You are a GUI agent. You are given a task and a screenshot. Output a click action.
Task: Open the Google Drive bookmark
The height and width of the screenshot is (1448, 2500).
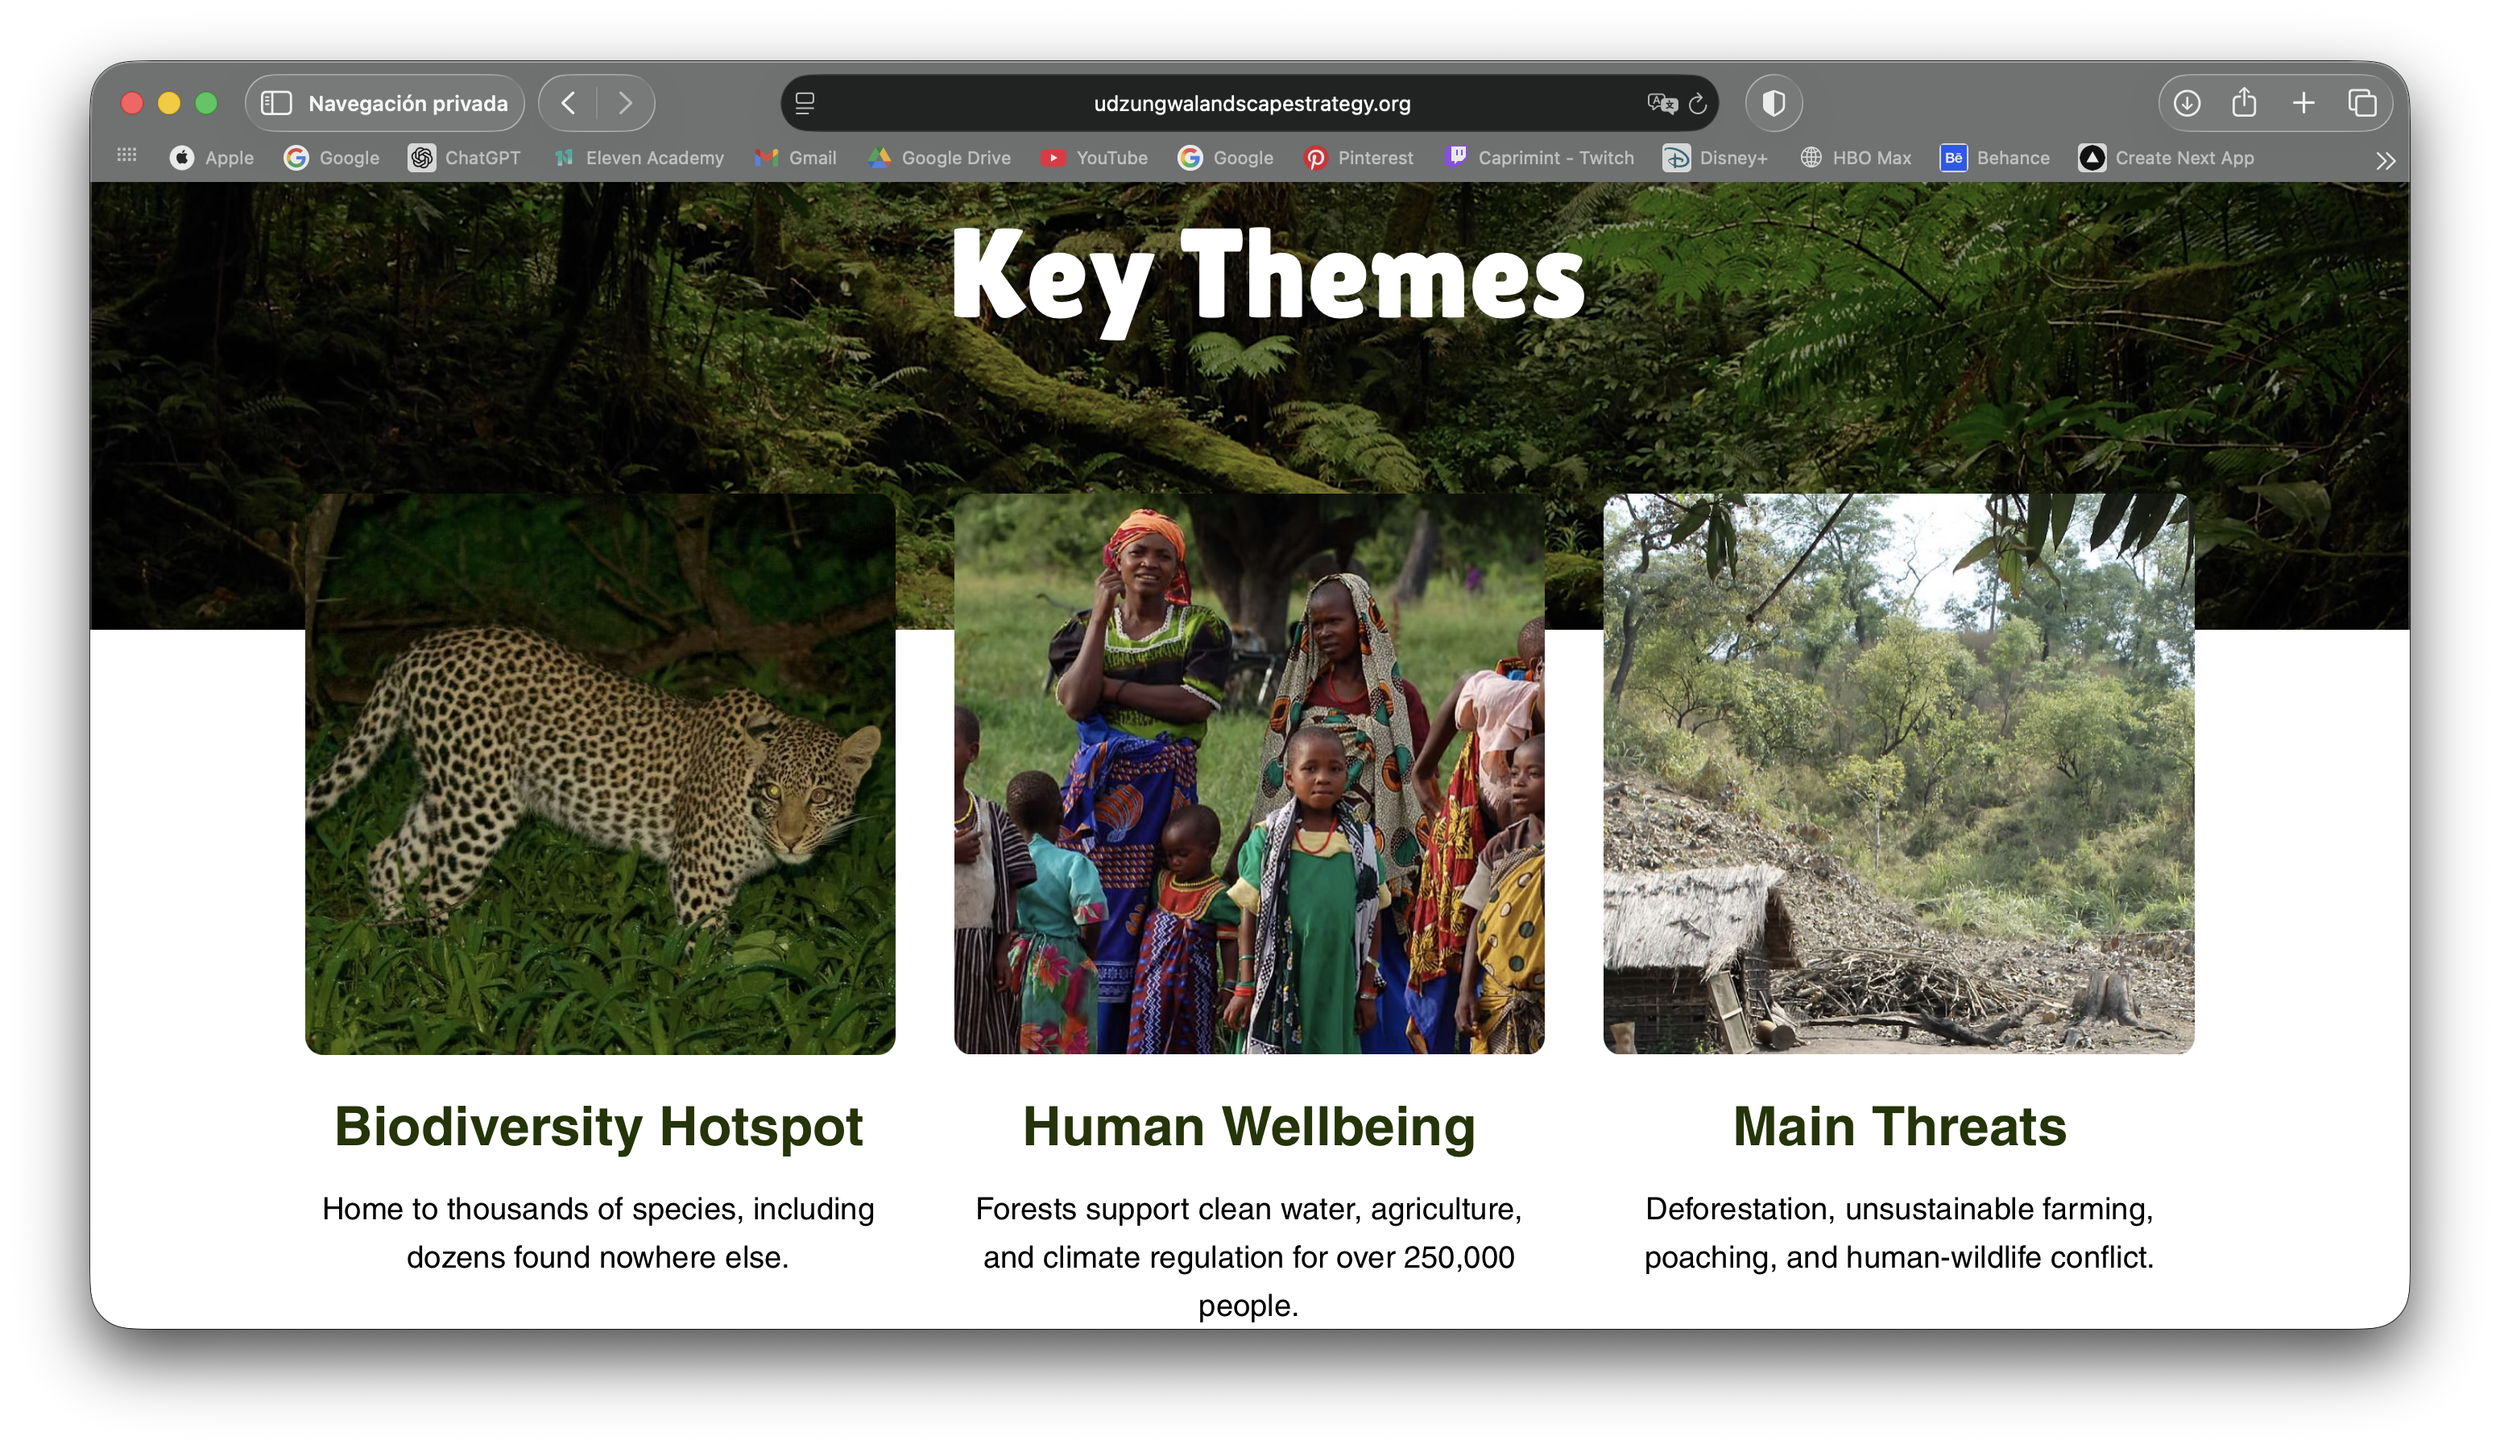pyautogui.click(x=939, y=158)
